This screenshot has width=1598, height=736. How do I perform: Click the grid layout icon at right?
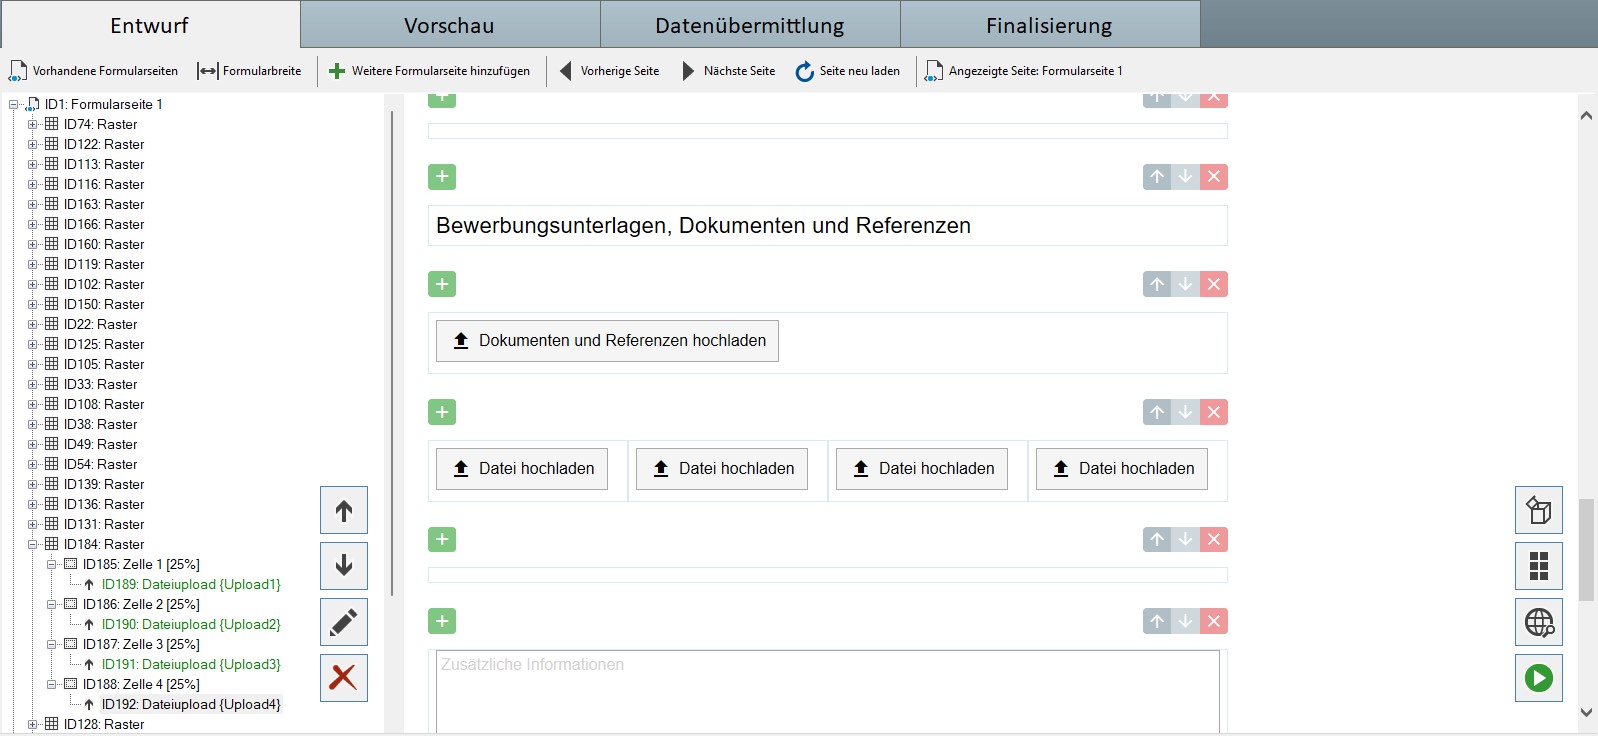[x=1538, y=566]
